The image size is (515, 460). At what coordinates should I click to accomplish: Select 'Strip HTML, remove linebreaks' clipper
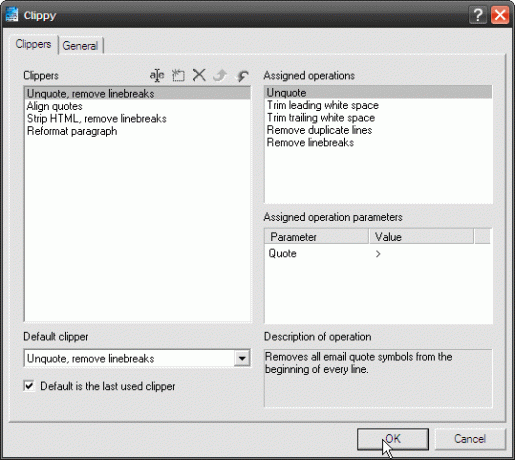click(138, 119)
